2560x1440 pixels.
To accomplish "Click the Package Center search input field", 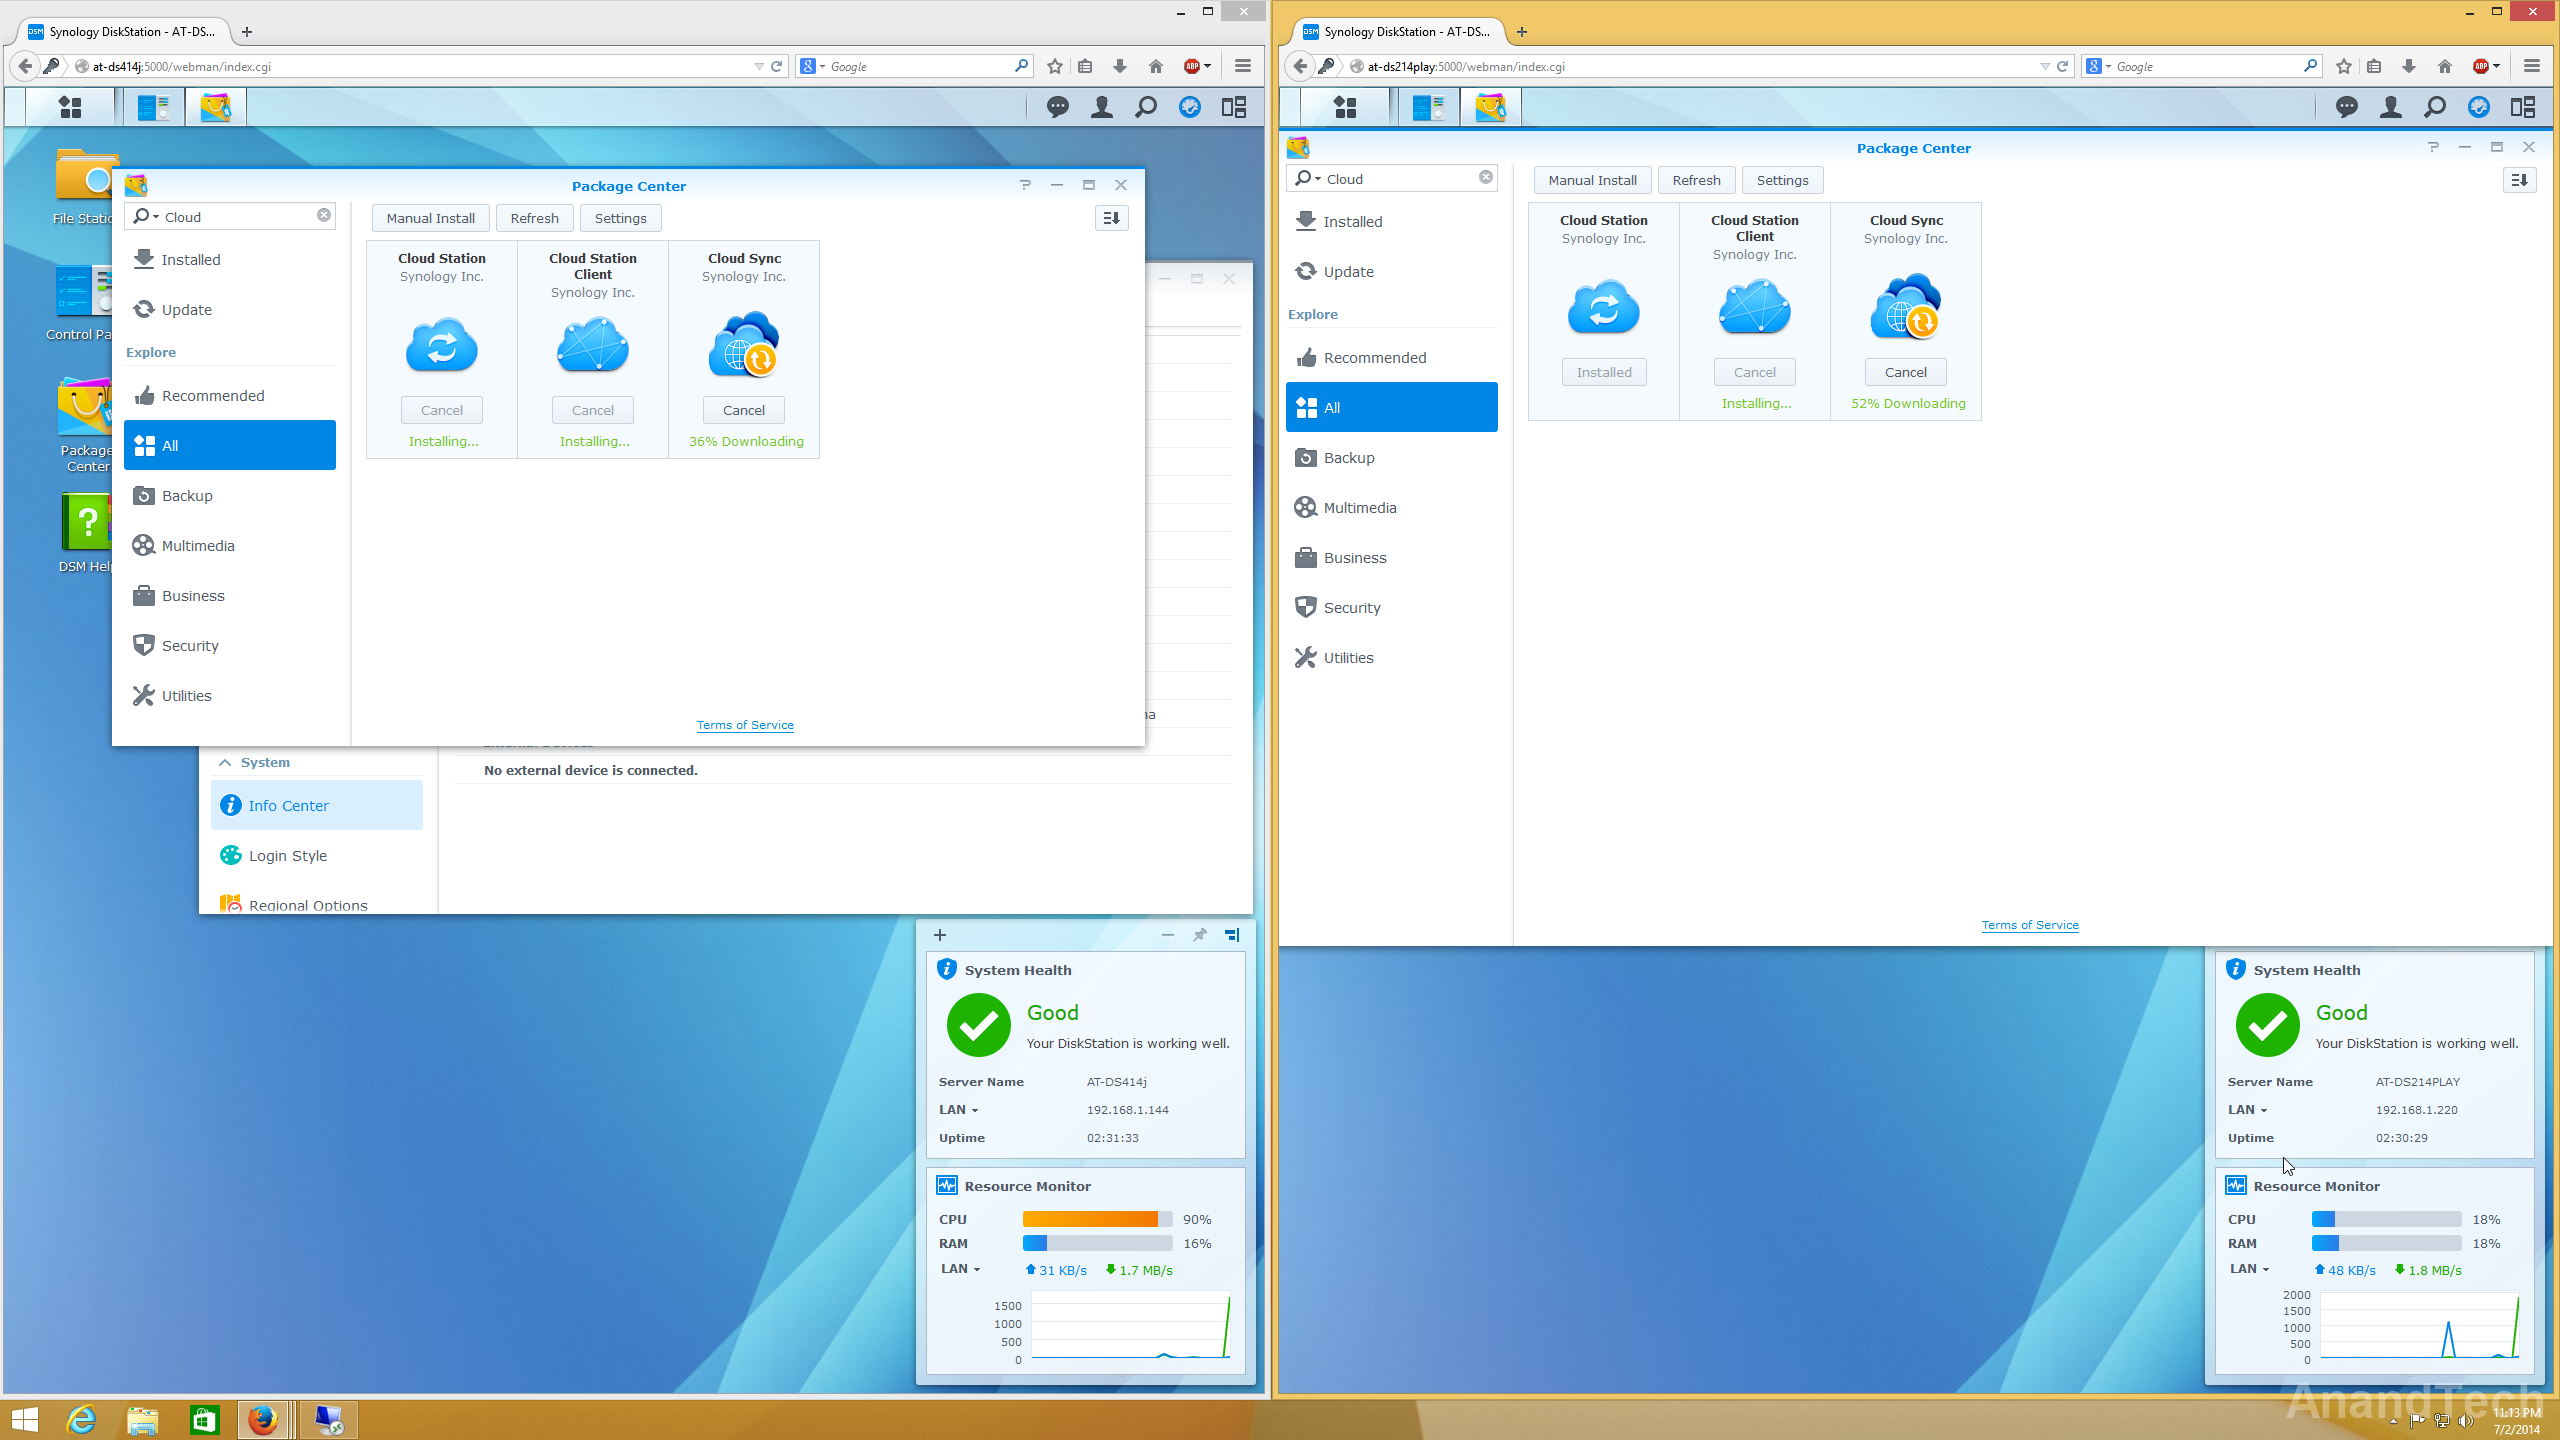I will click(x=229, y=216).
